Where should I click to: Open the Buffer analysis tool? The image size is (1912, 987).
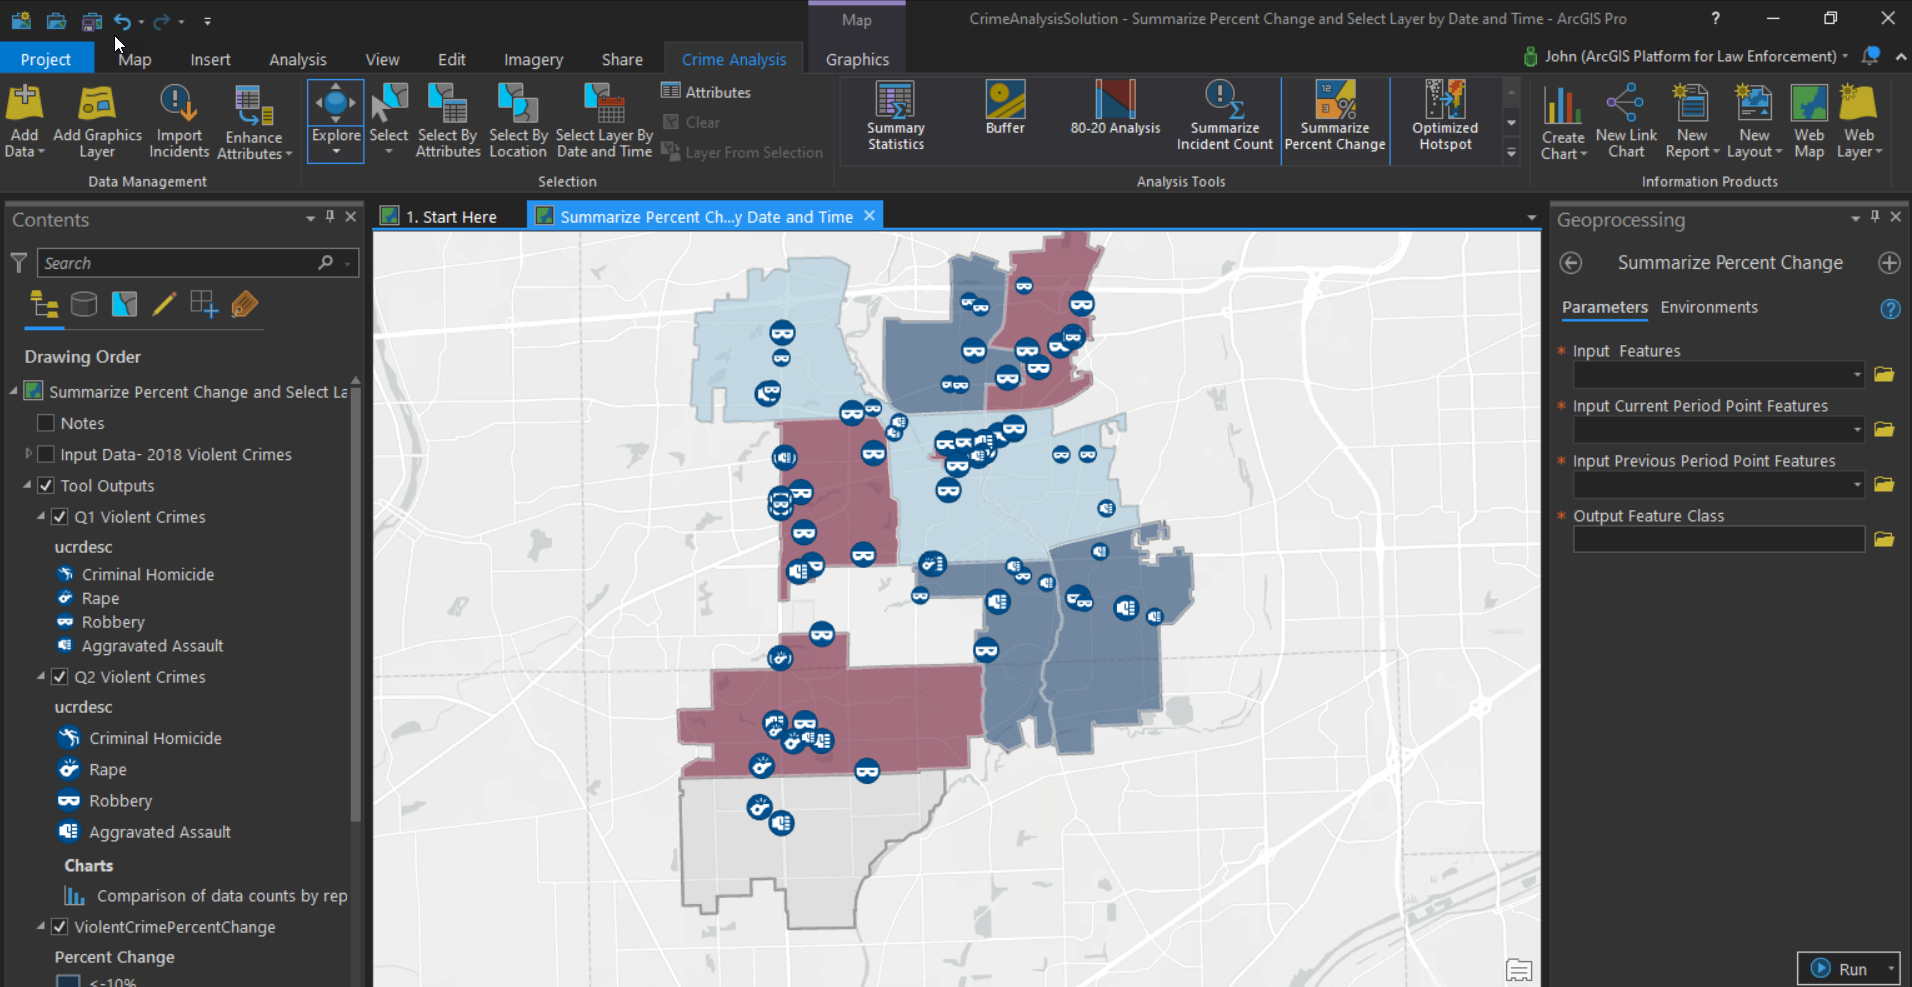(x=1005, y=109)
